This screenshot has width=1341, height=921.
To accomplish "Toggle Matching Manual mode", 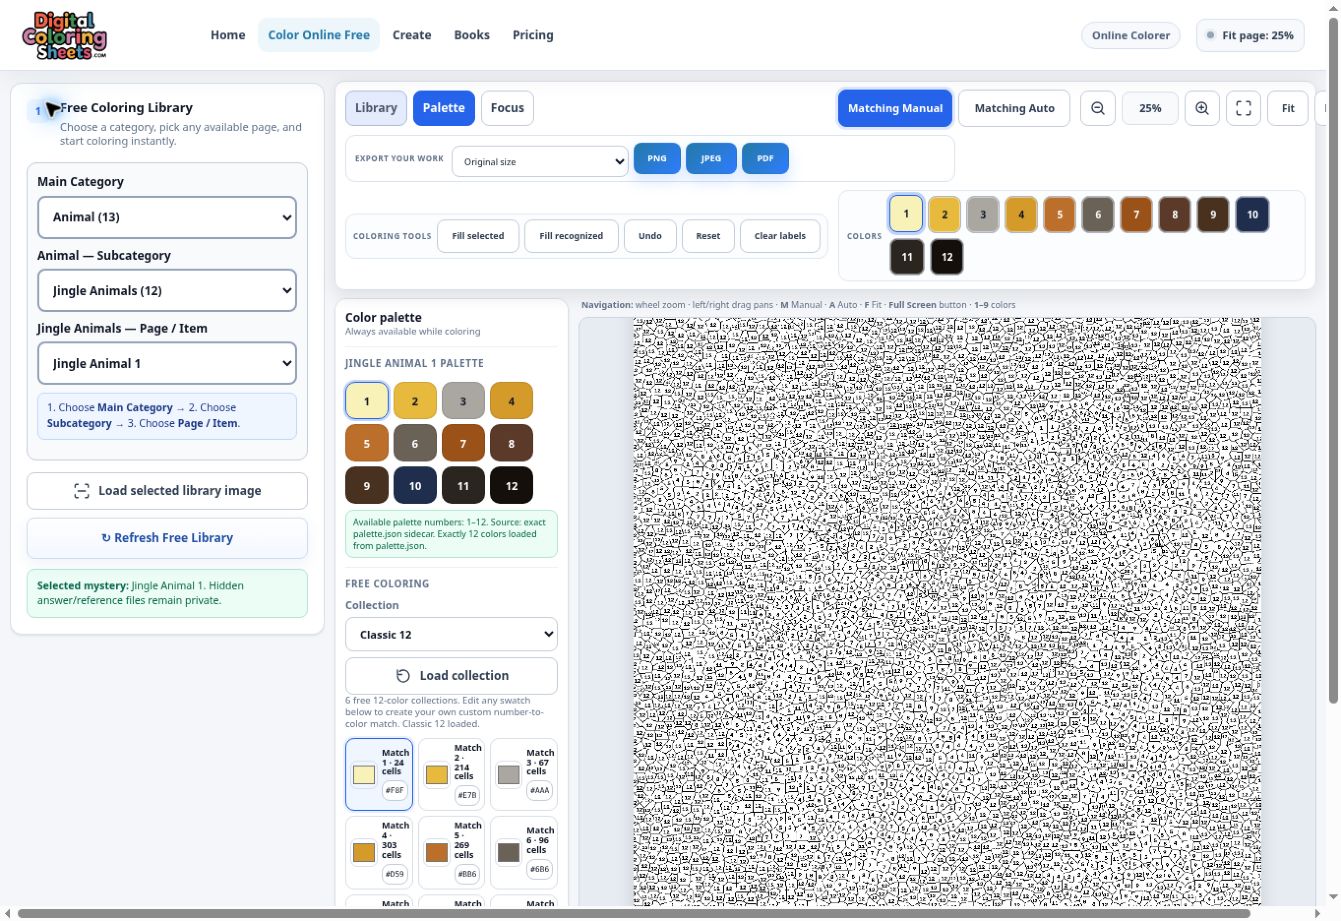I will pos(895,108).
